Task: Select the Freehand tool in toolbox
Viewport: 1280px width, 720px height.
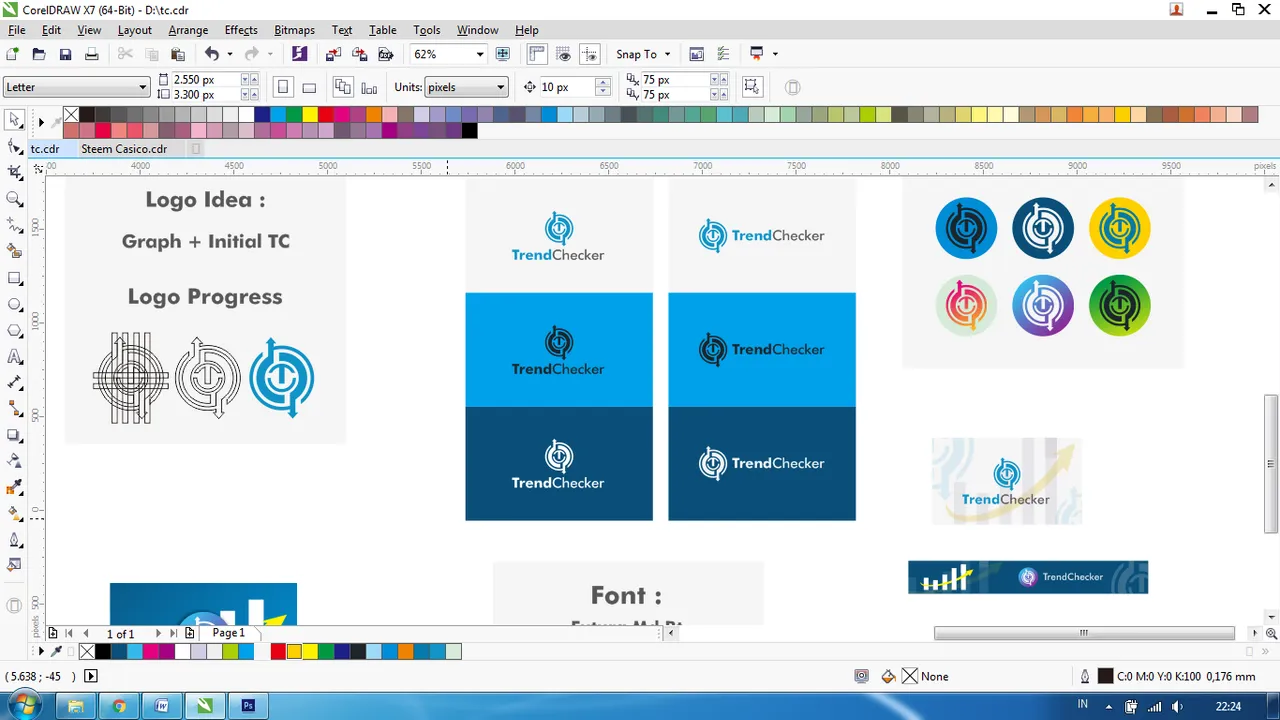Action: pos(14,225)
